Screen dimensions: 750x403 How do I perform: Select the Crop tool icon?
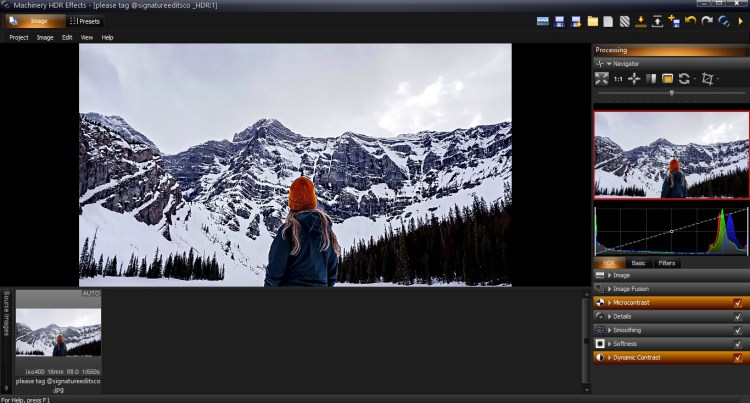tap(709, 78)
